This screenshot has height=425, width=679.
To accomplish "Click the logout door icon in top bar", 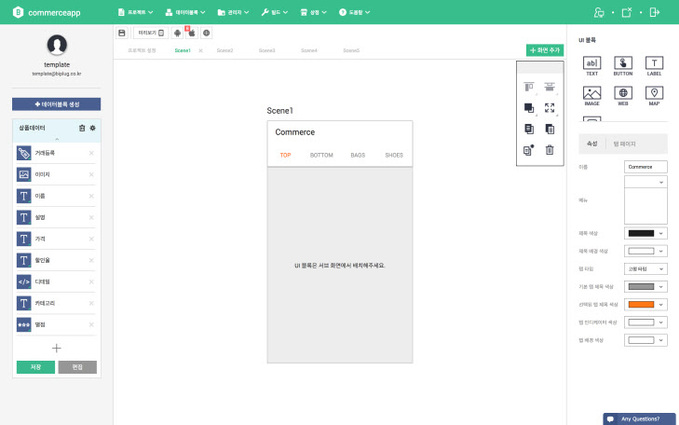I will pyautogui.click(x=654, y=12).
